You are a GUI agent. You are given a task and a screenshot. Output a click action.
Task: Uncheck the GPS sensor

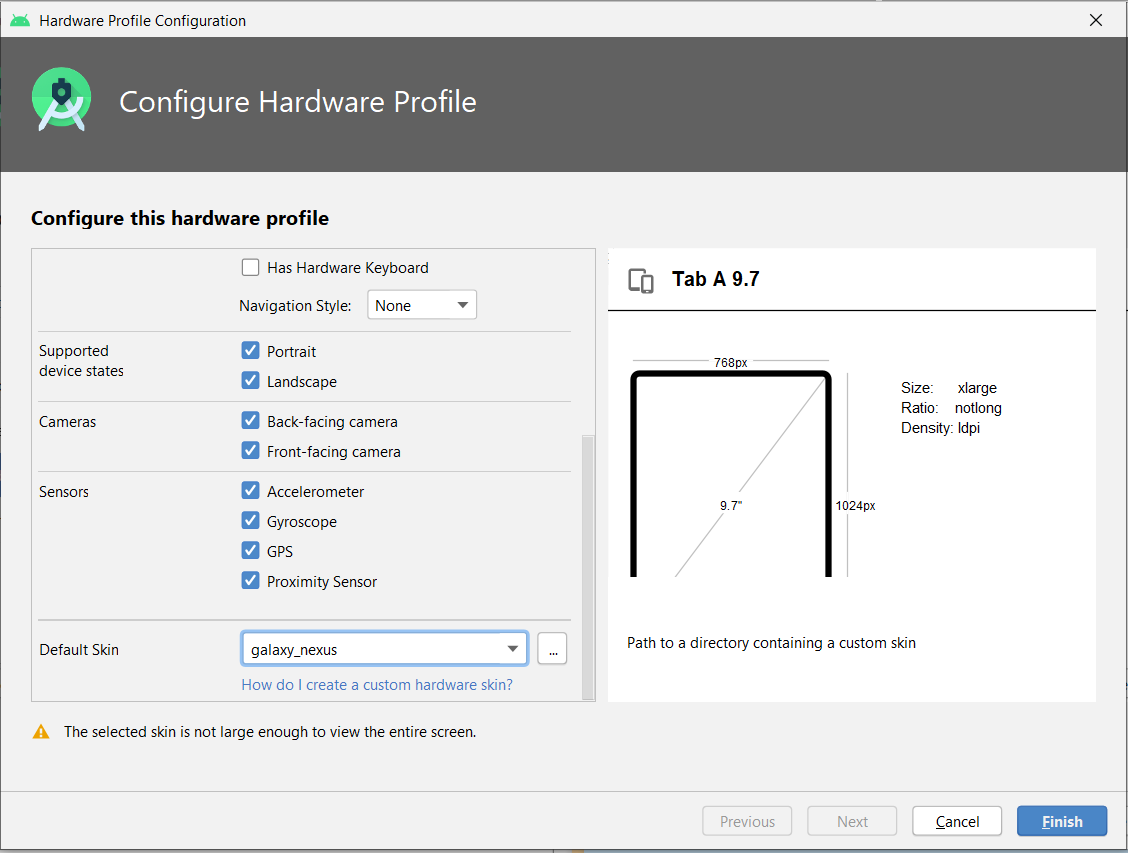coord(250,551)
